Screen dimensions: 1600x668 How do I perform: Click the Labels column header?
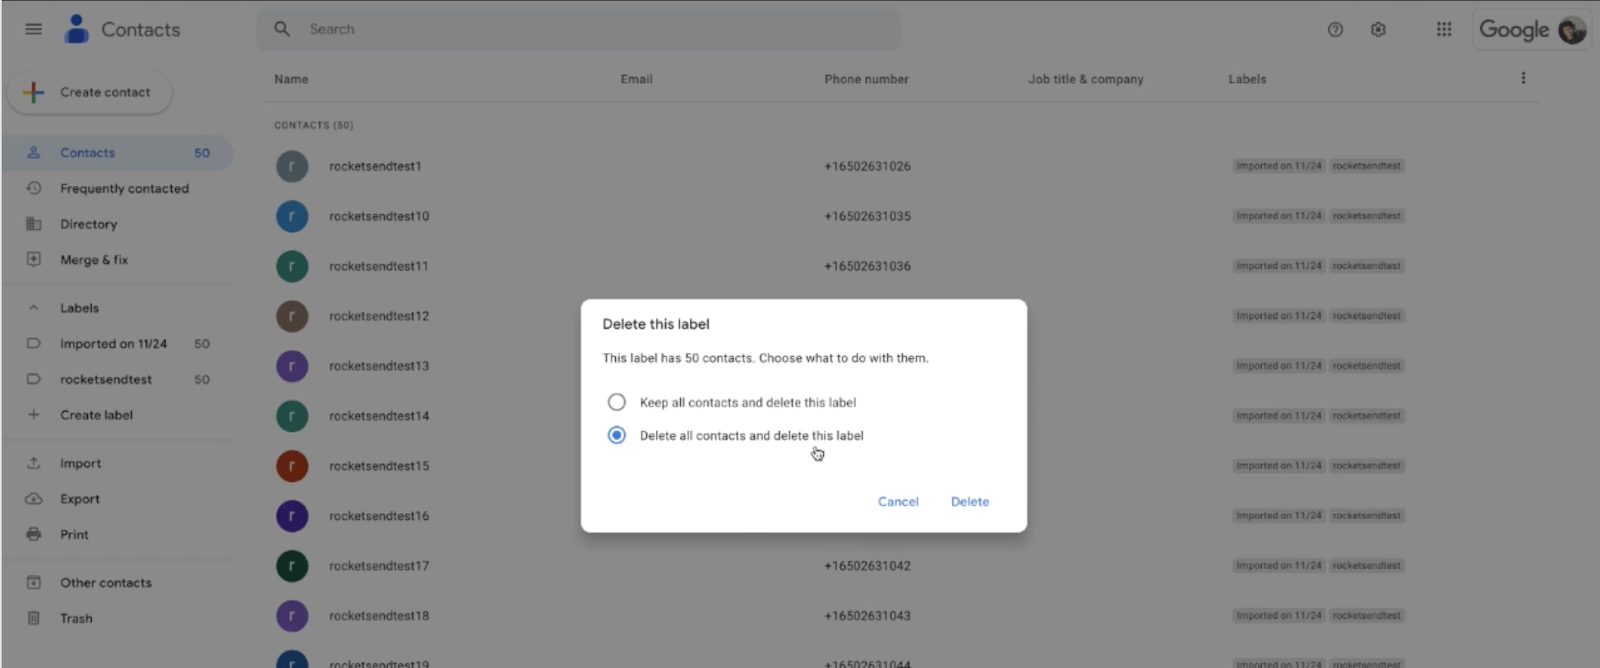point(1247,79)
